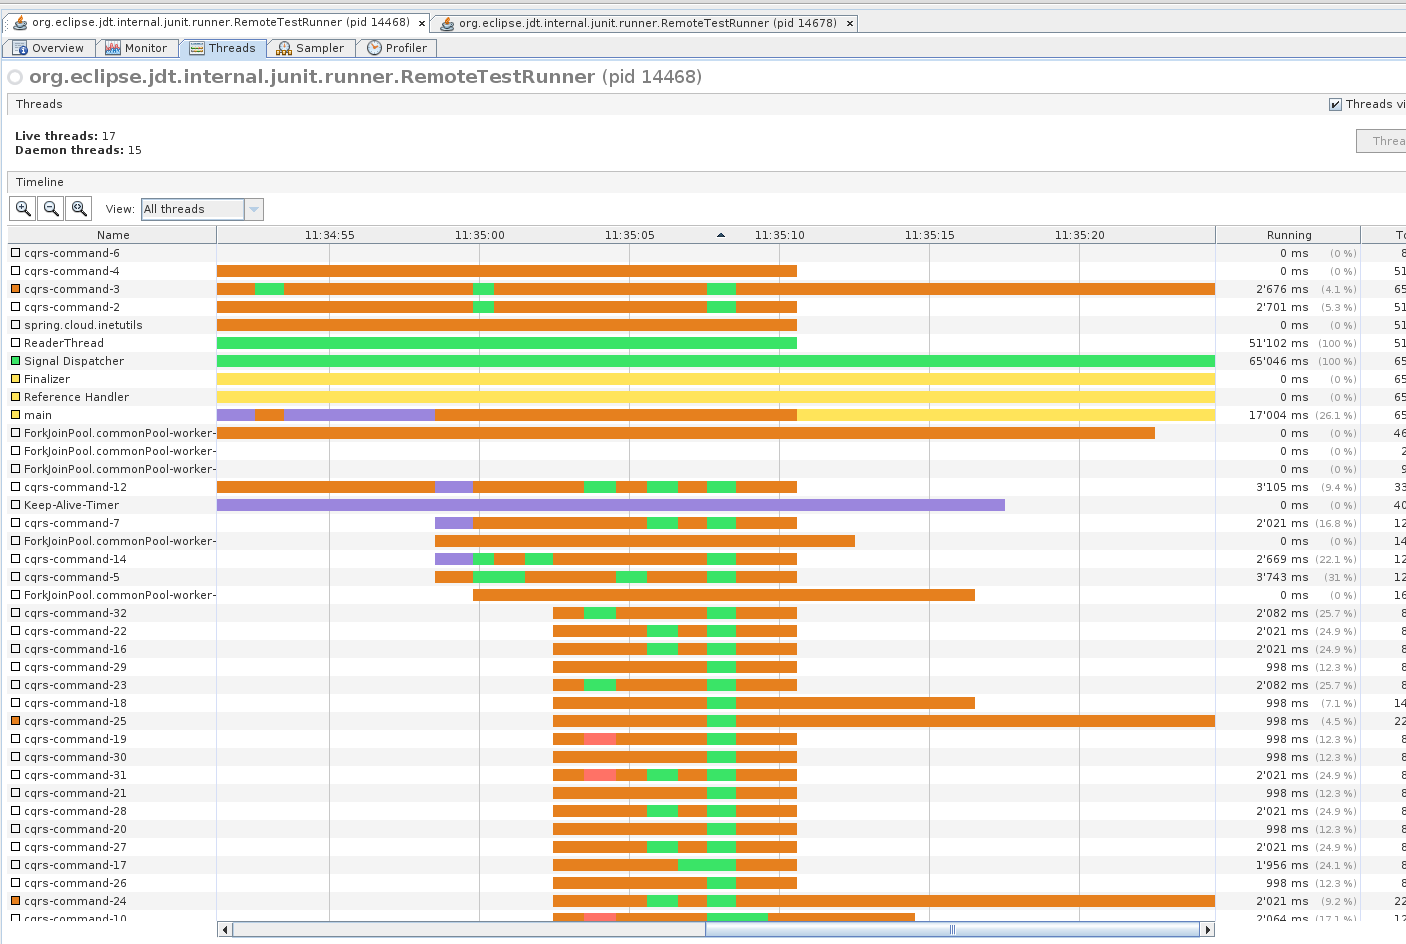1406x944 pixels.
Task: Select the checkbox beside Keep-Alive-Timer
Action: coord(14,505)
